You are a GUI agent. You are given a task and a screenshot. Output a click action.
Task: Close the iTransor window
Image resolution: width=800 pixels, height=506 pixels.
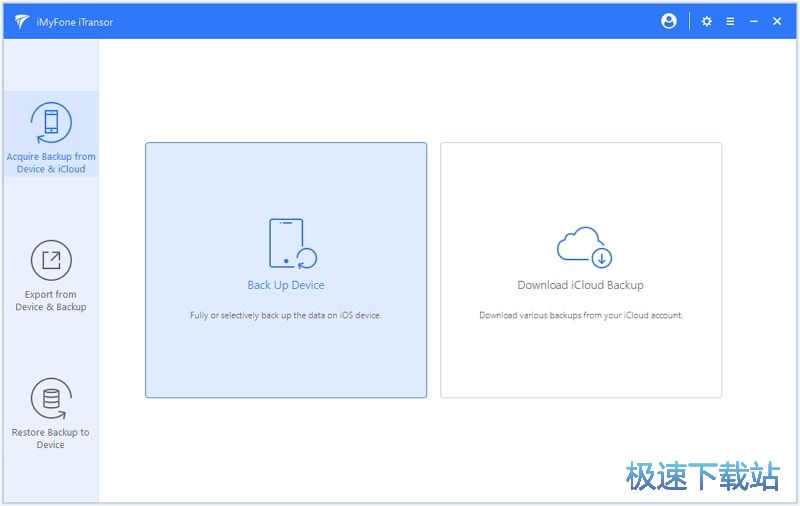click(x=777, y=21)
